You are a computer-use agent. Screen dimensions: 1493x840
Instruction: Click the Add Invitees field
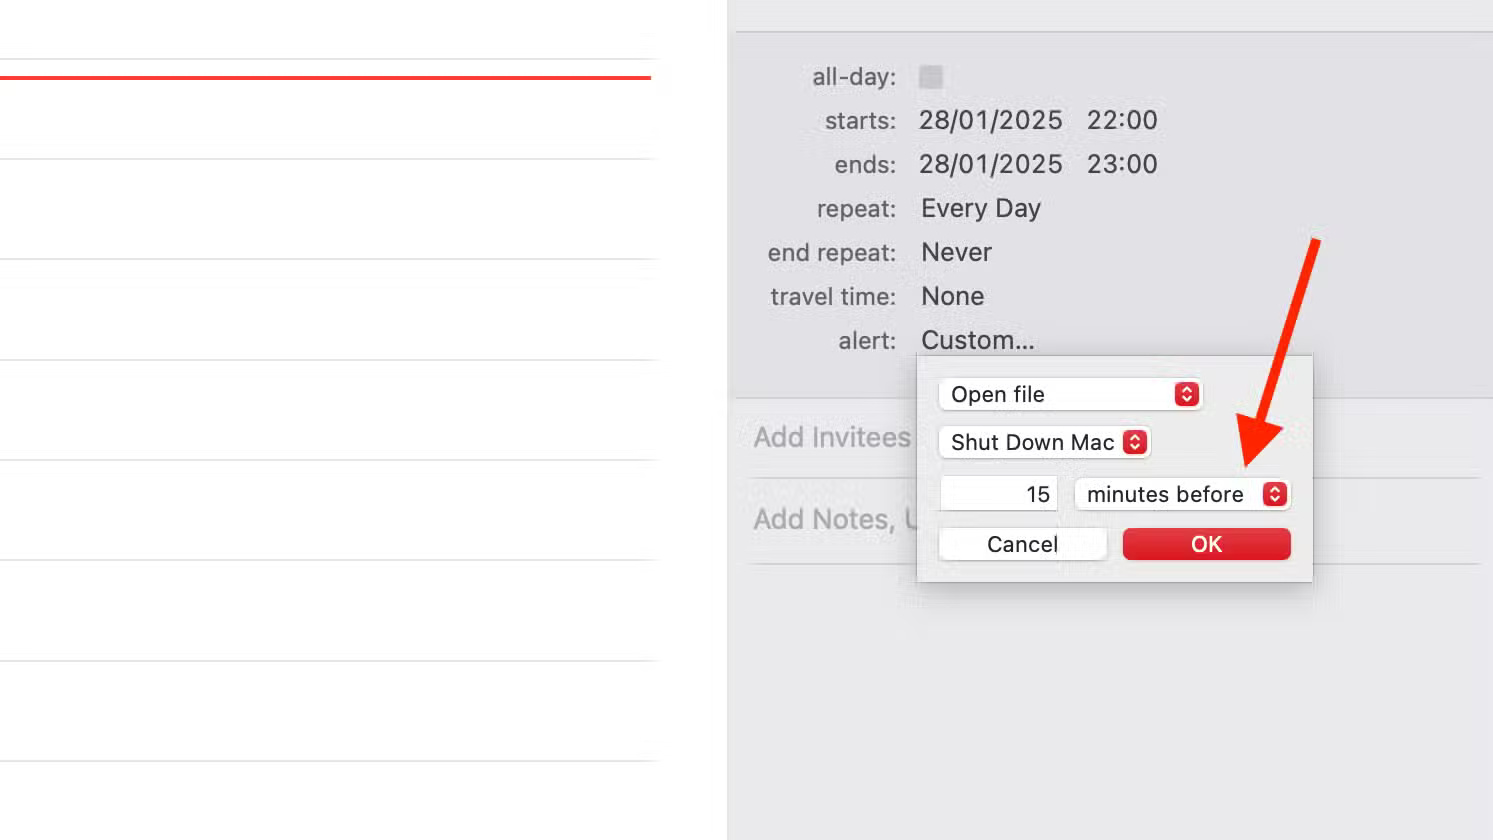click(x=832, y=437)
